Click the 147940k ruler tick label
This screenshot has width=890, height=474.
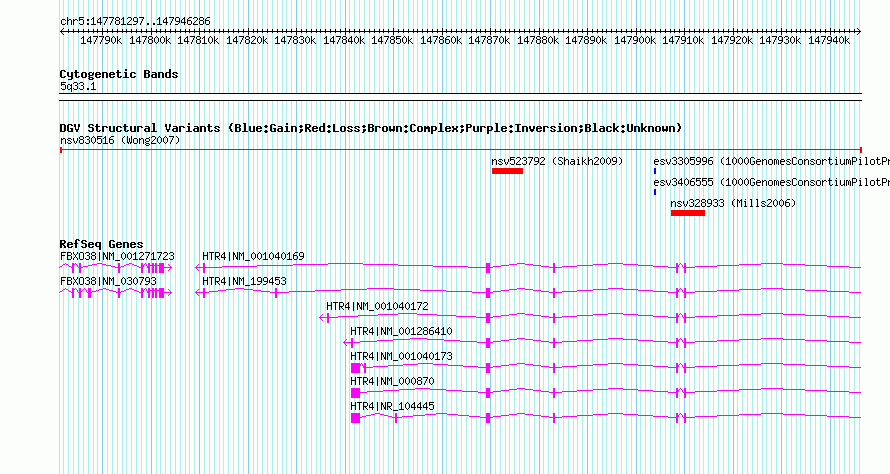pos(829,40)
